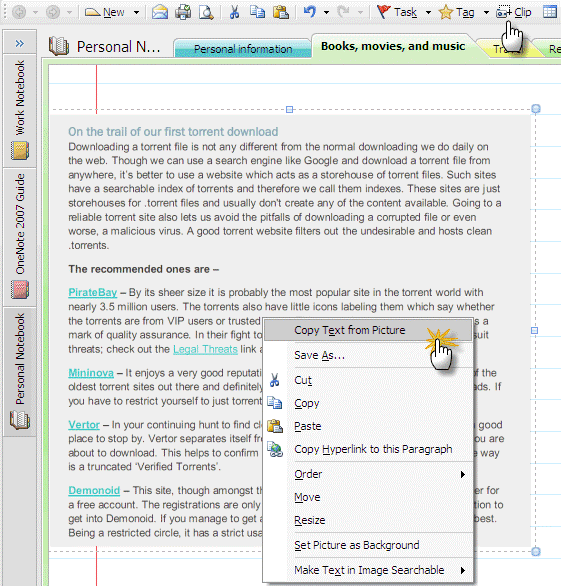Open the Work Notebook sidebar tab
Viewport: 561px width, 586px height.
(19, 111)
